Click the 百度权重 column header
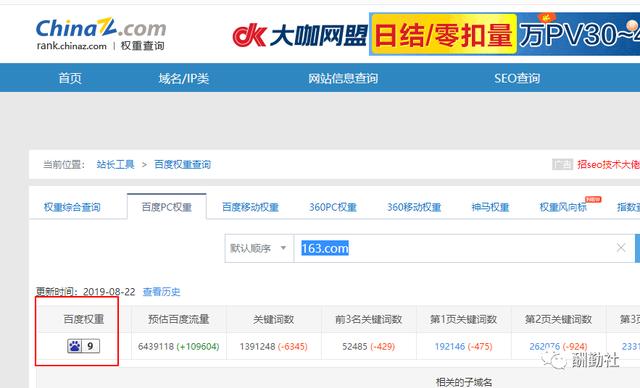Viewport: 640px width, 388px height. 84,319
